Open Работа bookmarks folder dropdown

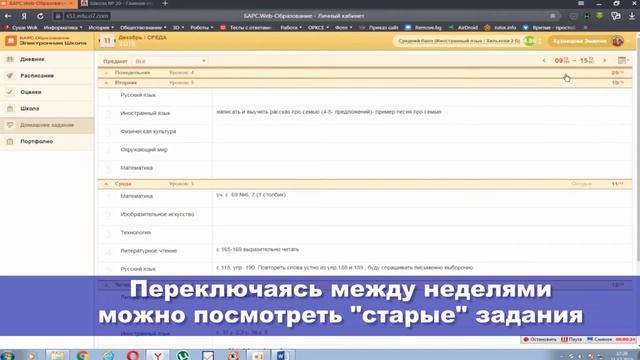pos(291,28)
